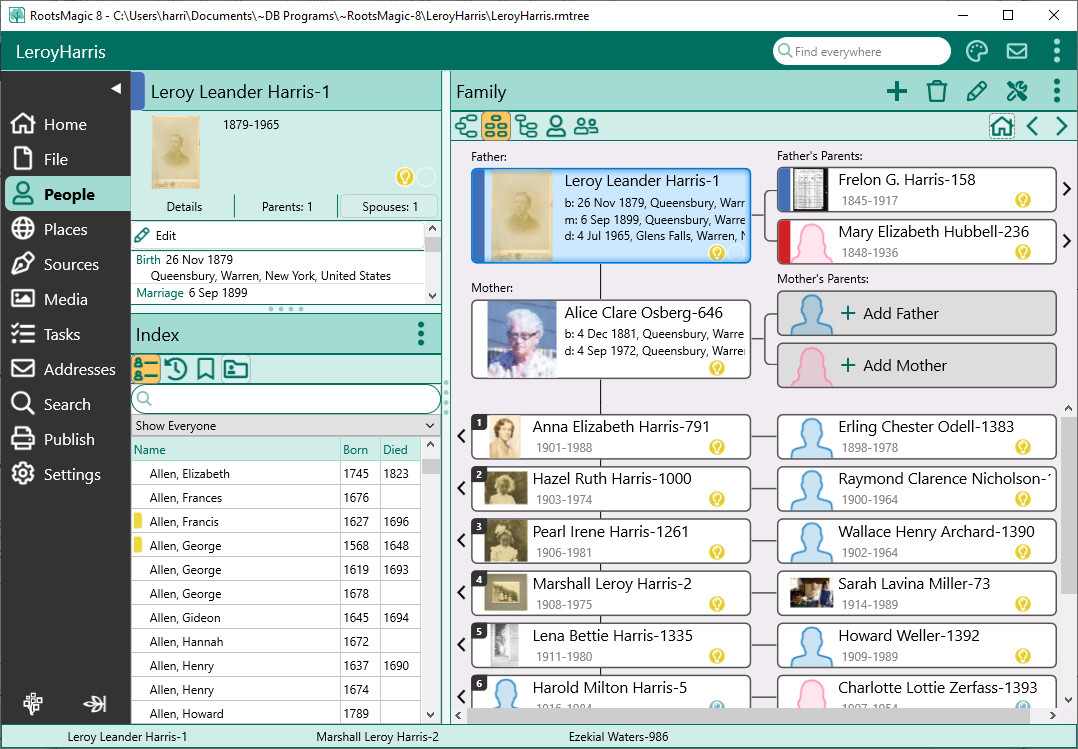Click the pencil edit icon in Family header

pyautogui.click(x=977, y=92)
